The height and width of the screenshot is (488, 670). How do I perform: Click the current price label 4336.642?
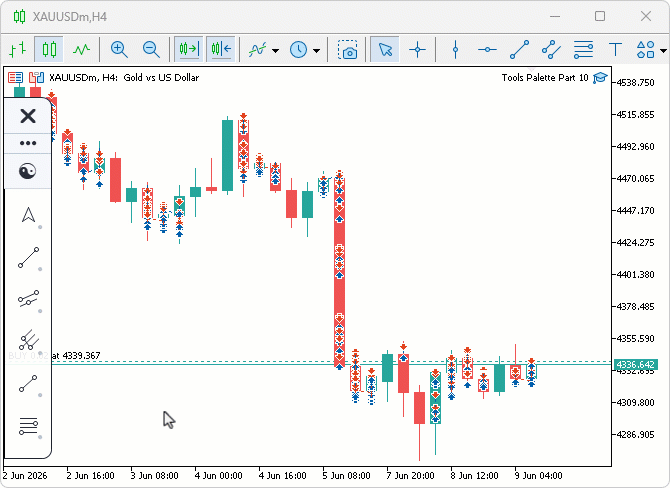click(635, 365)
